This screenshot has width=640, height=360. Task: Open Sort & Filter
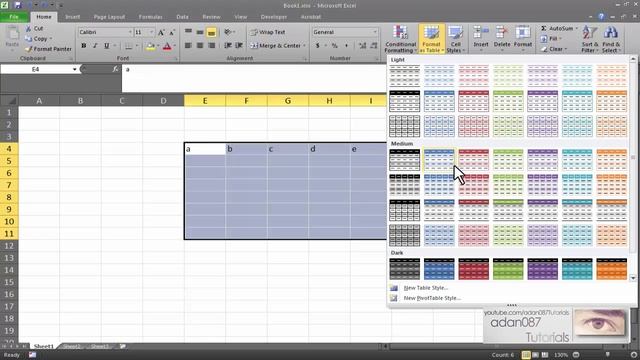click(x=590, y=39)
